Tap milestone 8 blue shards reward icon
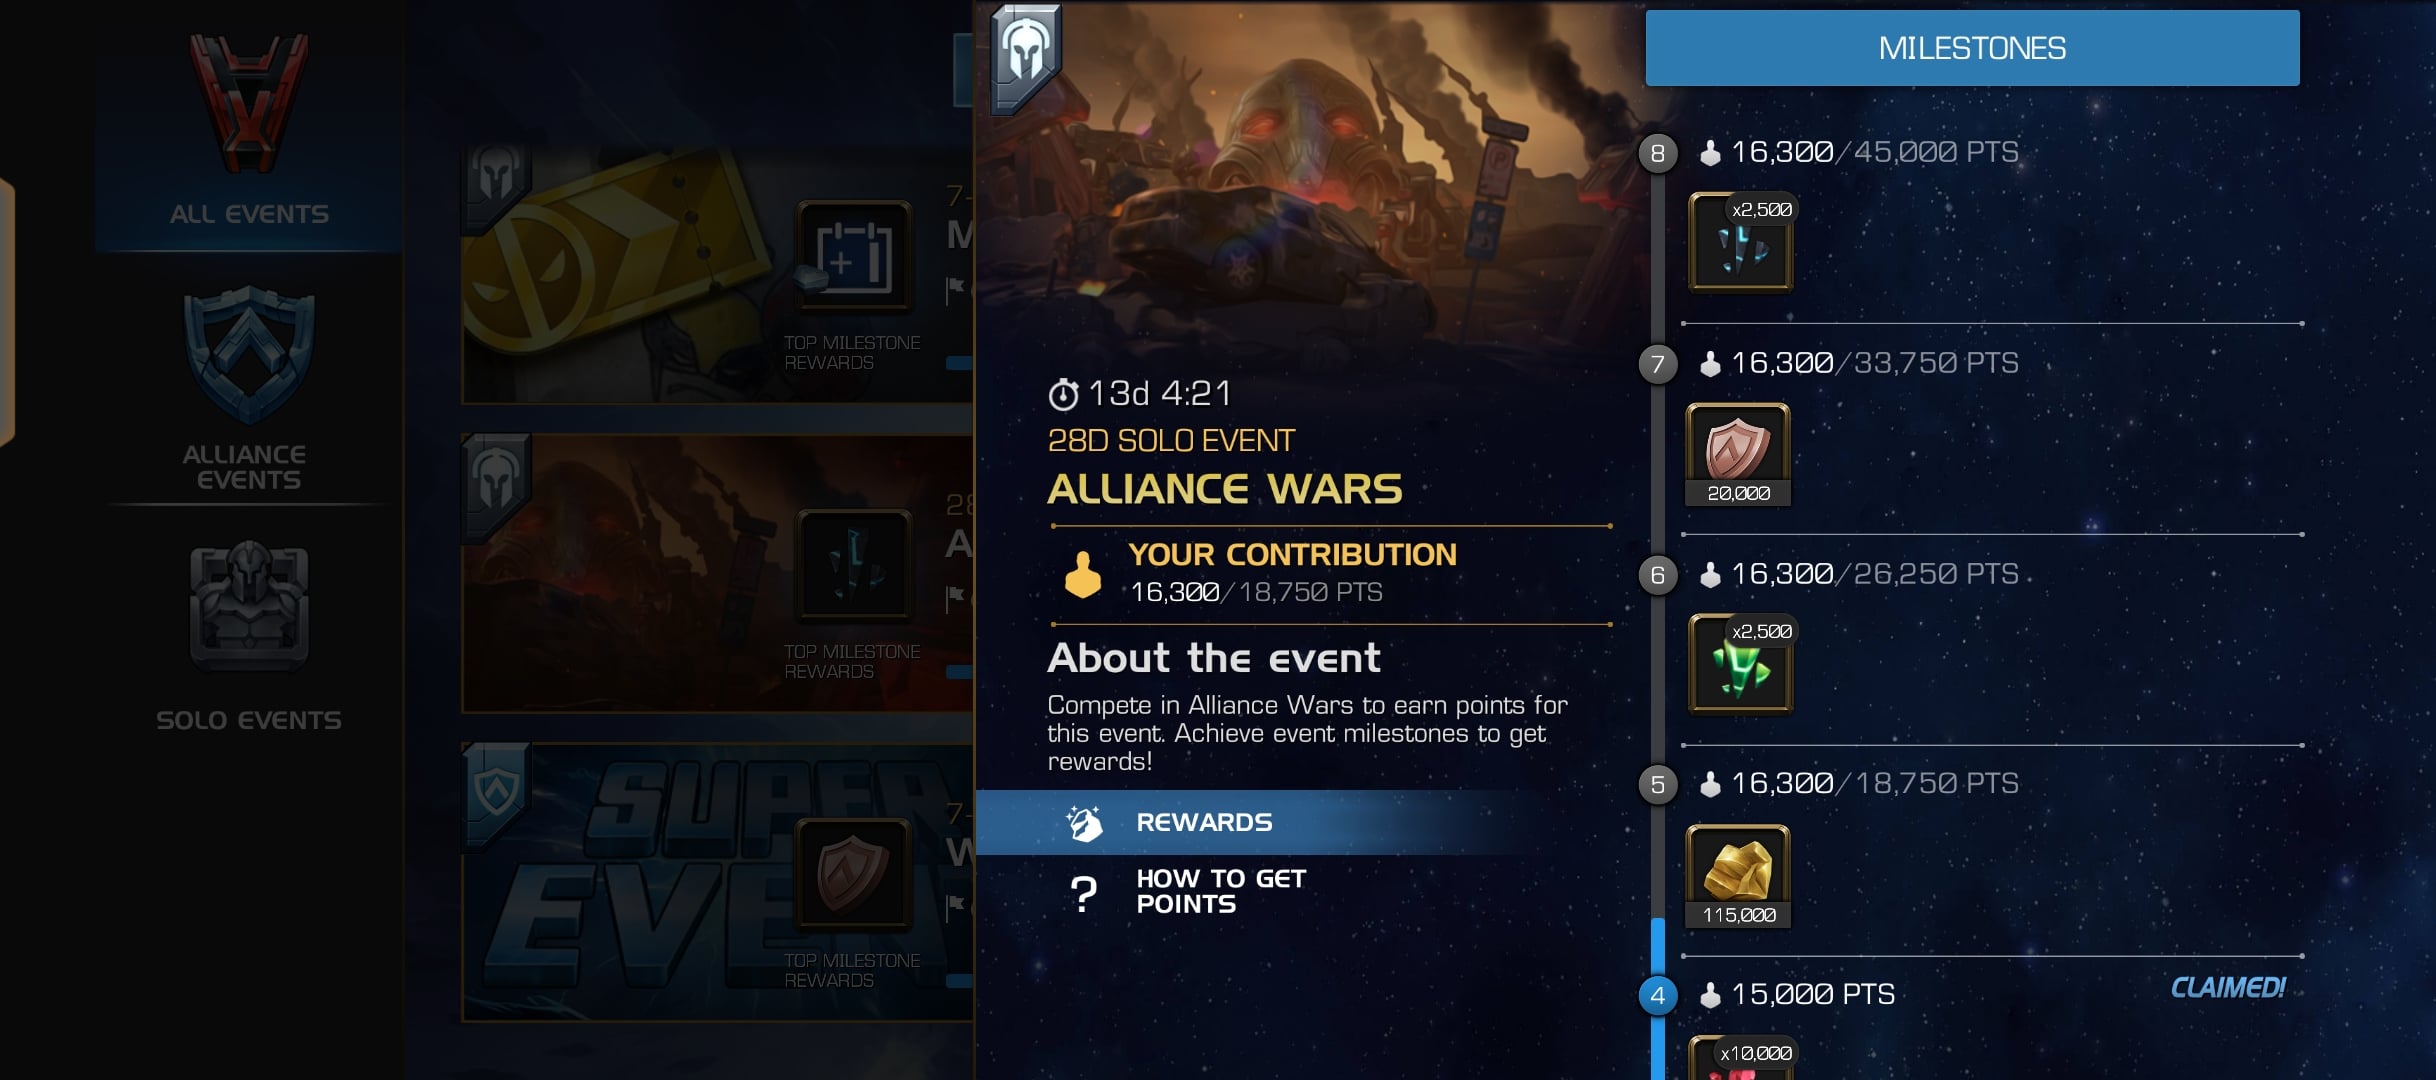 [x=1740, y=243]
